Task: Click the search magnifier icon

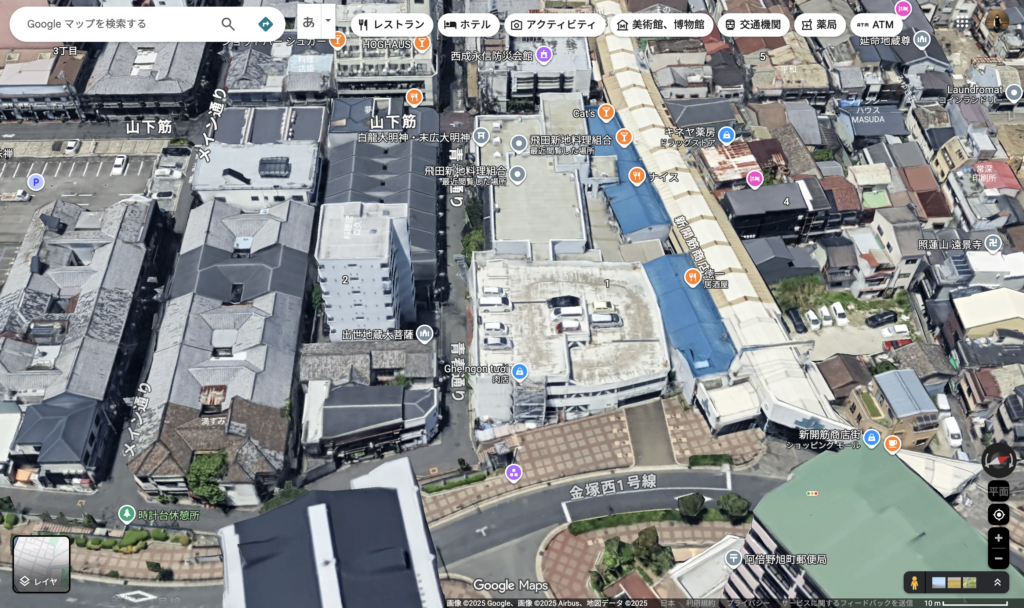Action: [x=228, y=24]
